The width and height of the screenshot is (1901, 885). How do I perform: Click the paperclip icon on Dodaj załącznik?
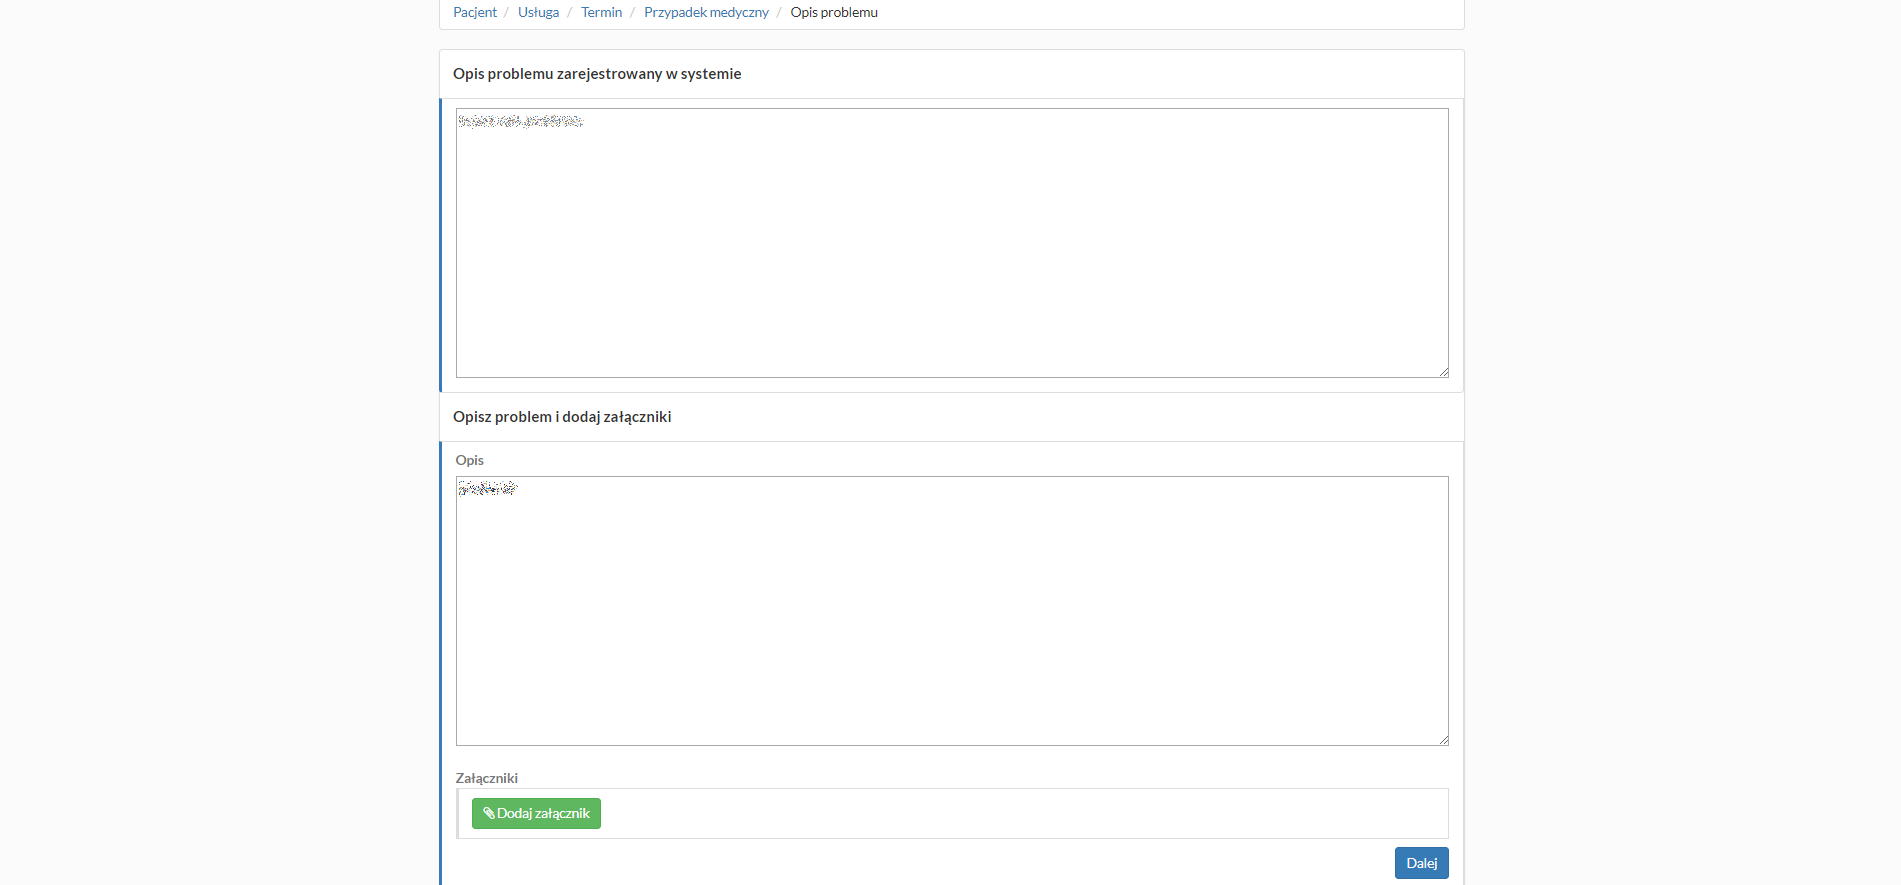click(488, 813)
